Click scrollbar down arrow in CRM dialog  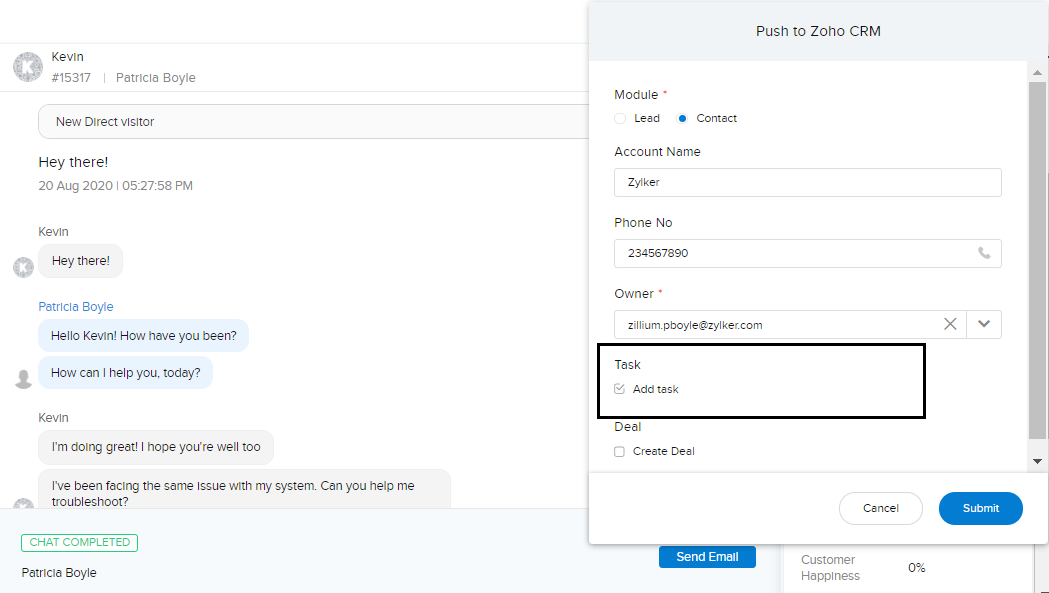pyautogui.click(x=1038, y=461)
